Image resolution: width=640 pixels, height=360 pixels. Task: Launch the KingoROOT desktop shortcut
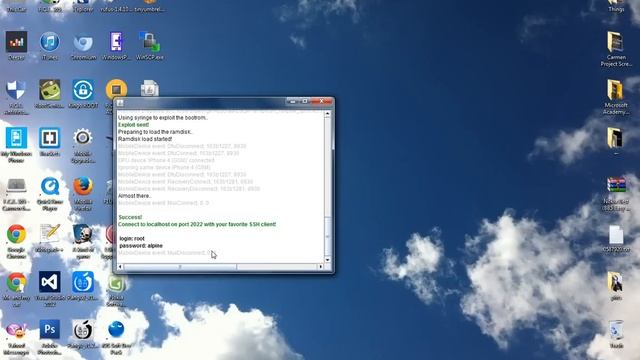click(83, 90)
